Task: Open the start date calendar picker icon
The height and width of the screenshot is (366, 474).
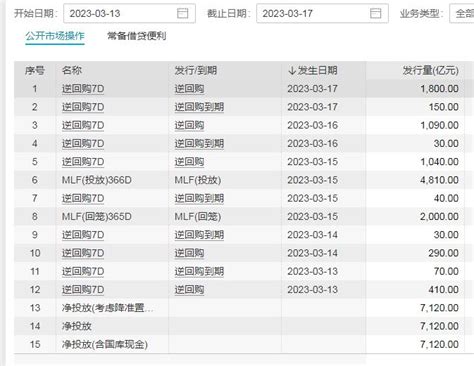Action: [x=182, y=13]
